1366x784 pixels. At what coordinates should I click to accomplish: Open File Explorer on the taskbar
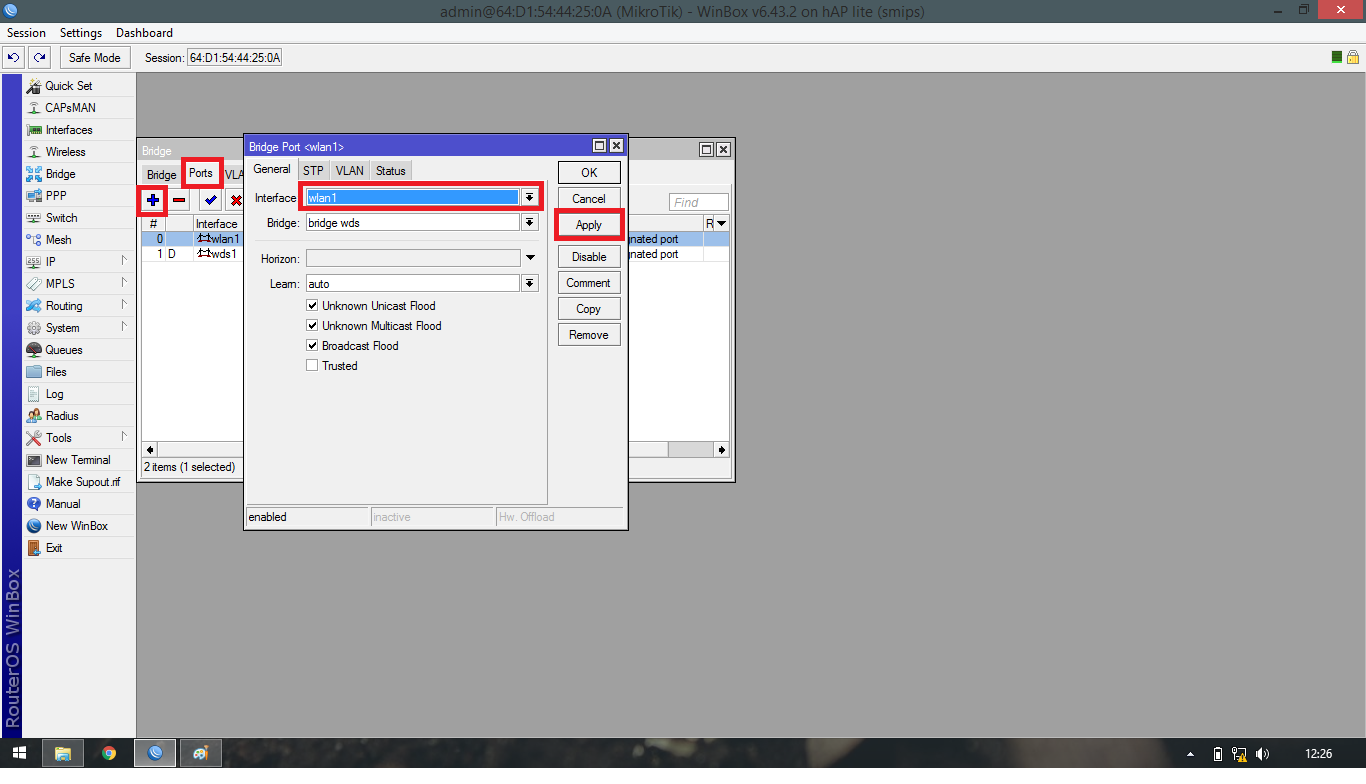(63, 753)
